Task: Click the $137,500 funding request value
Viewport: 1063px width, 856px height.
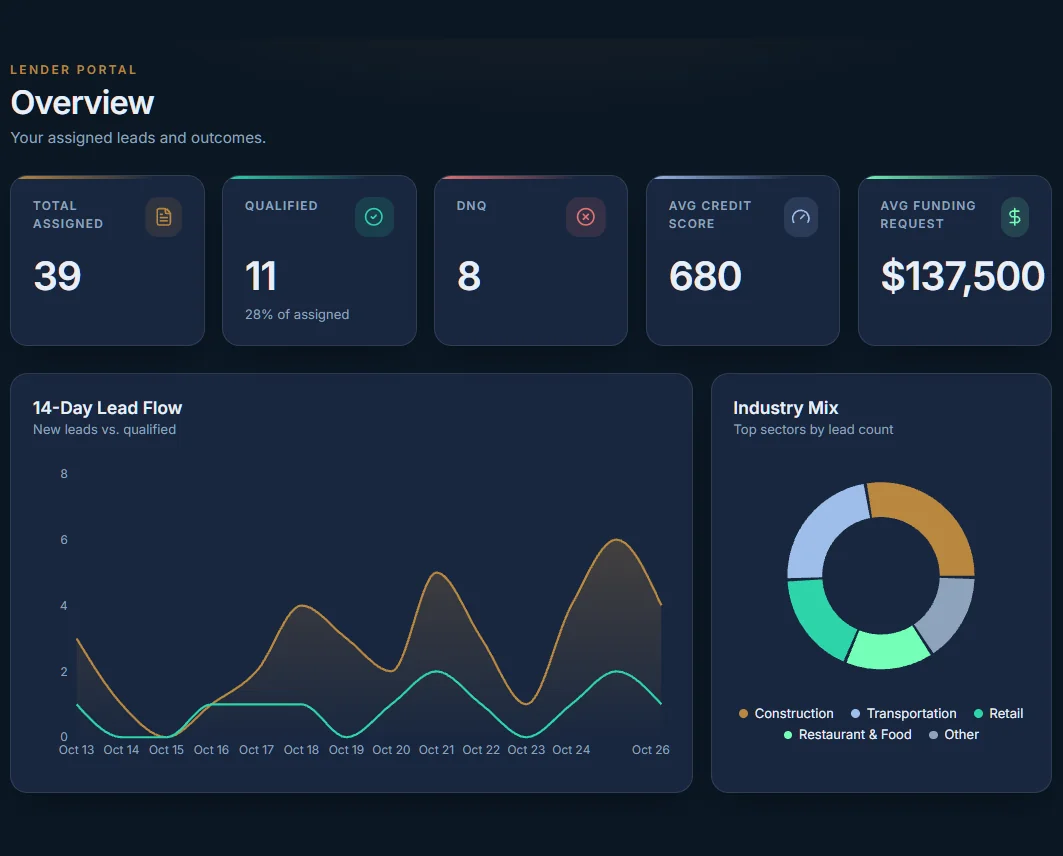Action: tap(963, 277)
